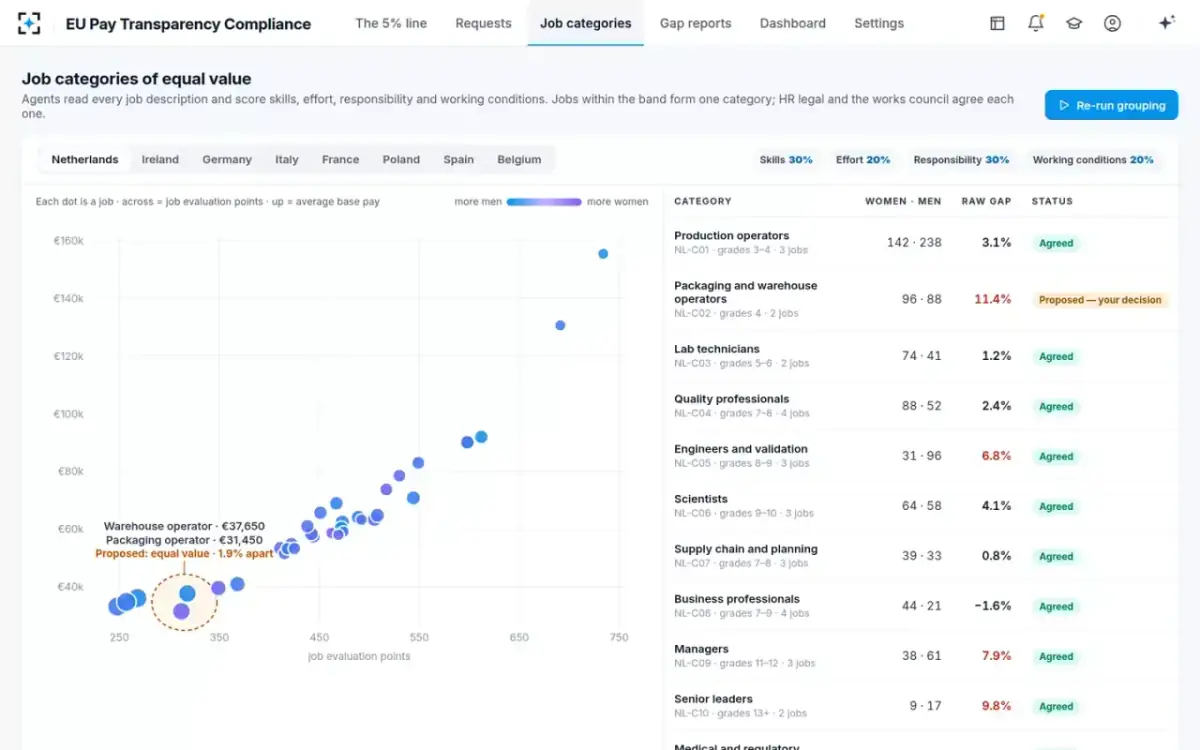Open the Senior leaders category
This screenshot has height=750, width=1200.
tap(920, 706)
